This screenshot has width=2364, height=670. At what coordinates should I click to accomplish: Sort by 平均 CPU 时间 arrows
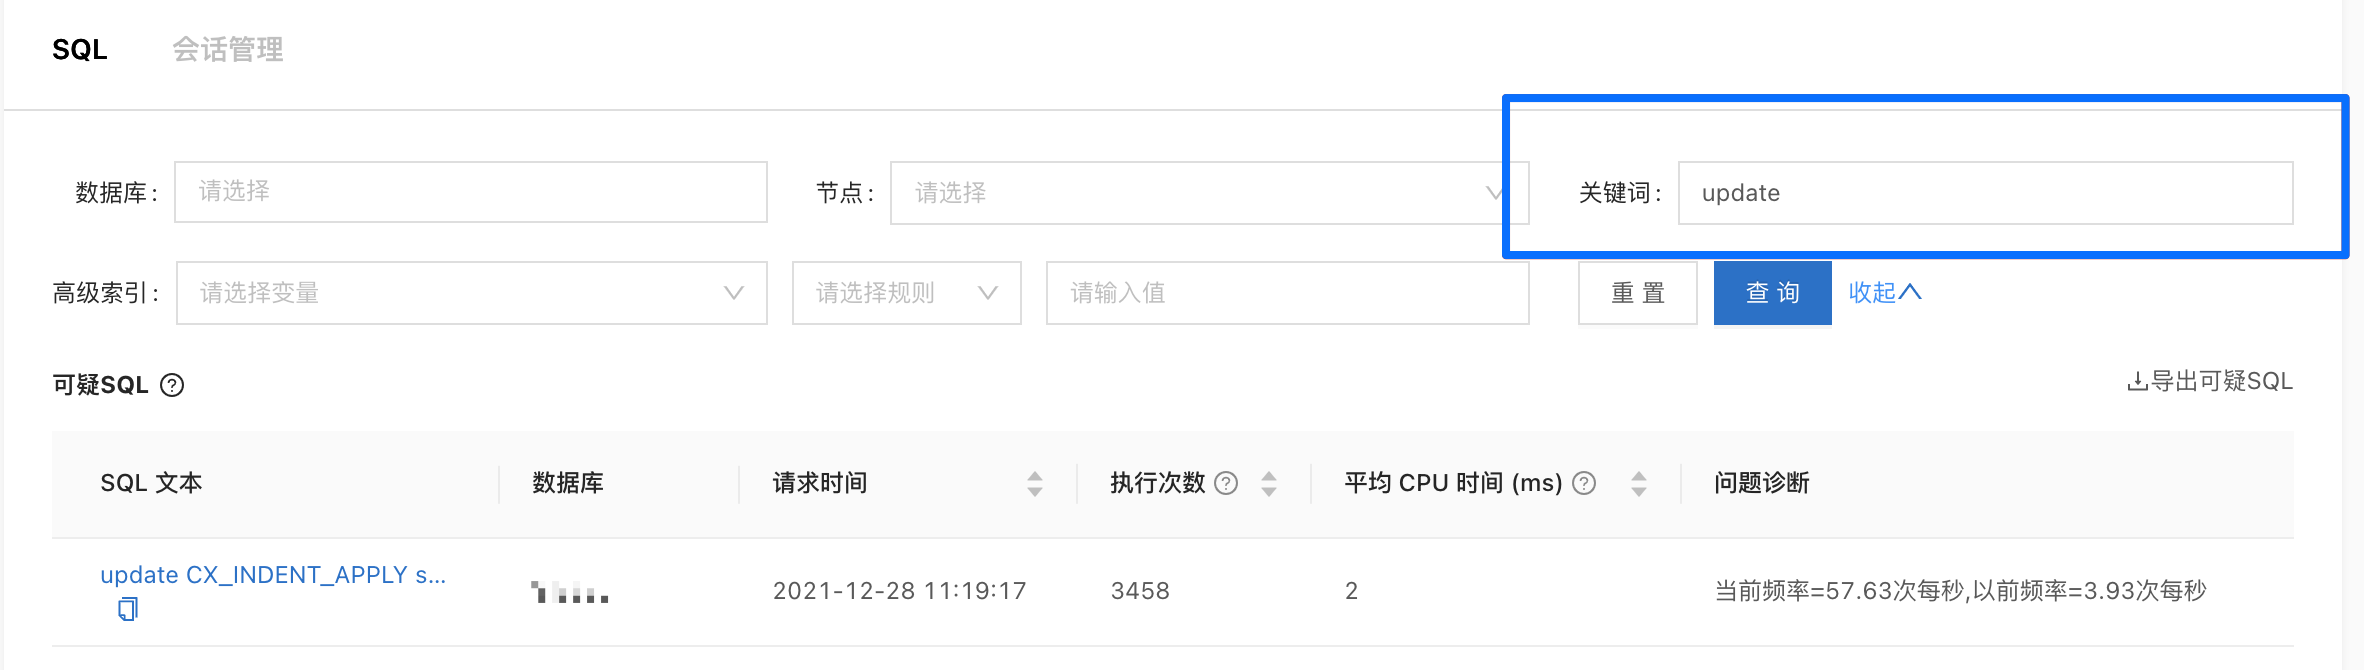pyautogui.click(x=1639, y=484)
